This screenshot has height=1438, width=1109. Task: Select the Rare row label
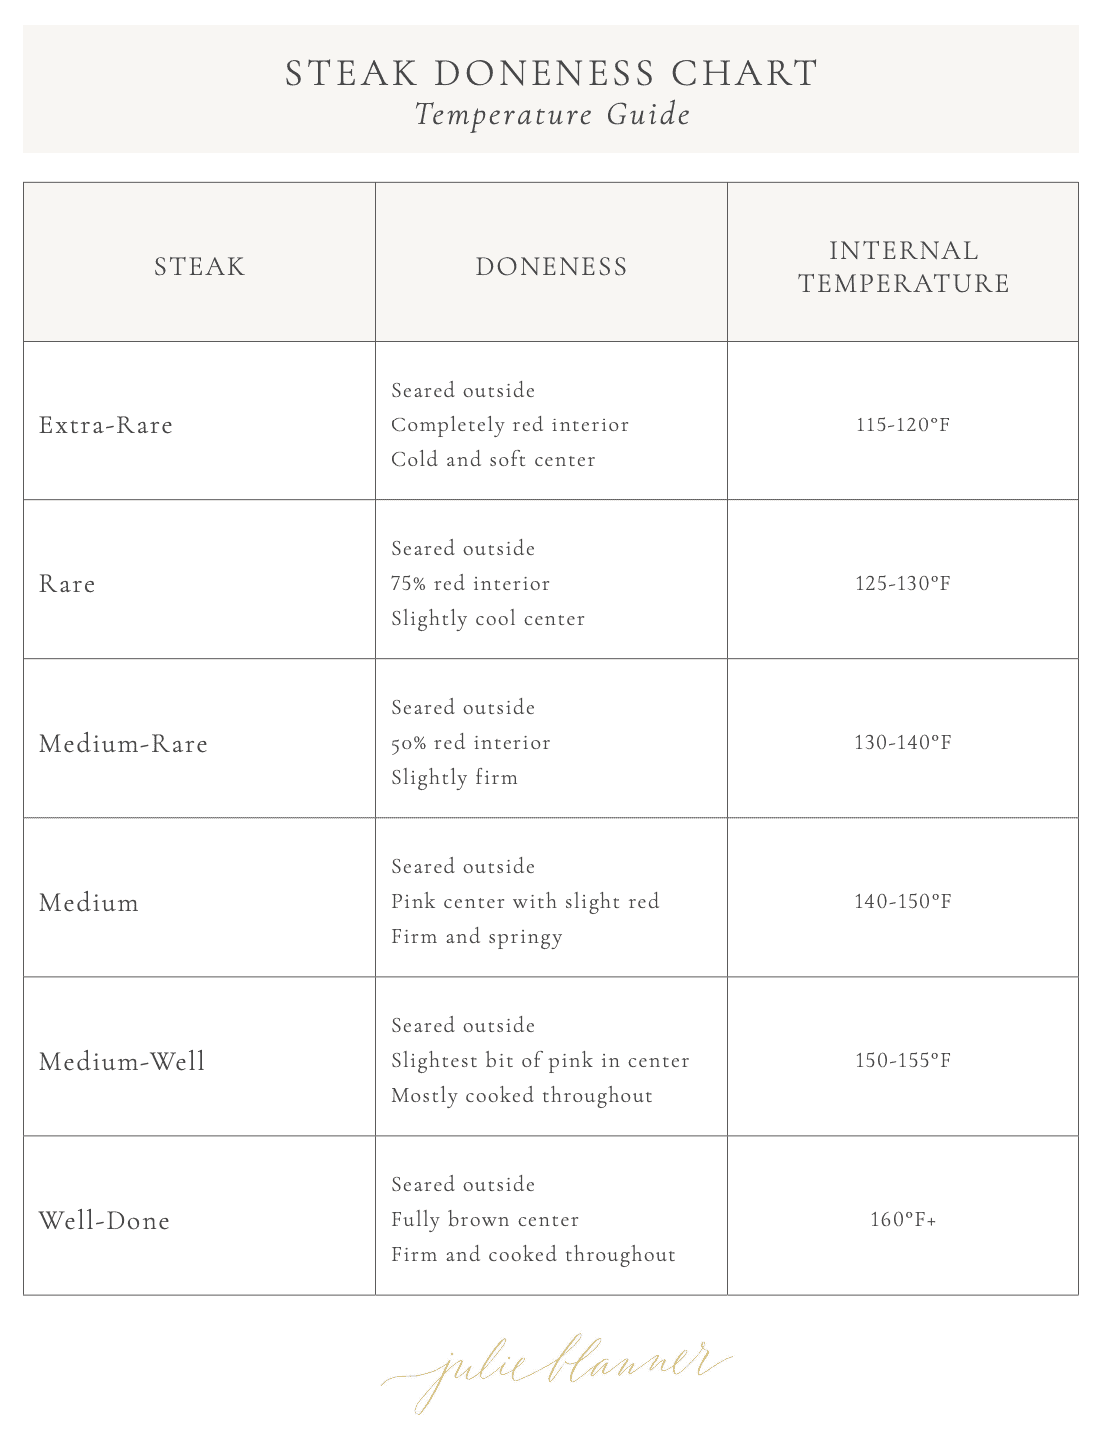pos(67,584)
